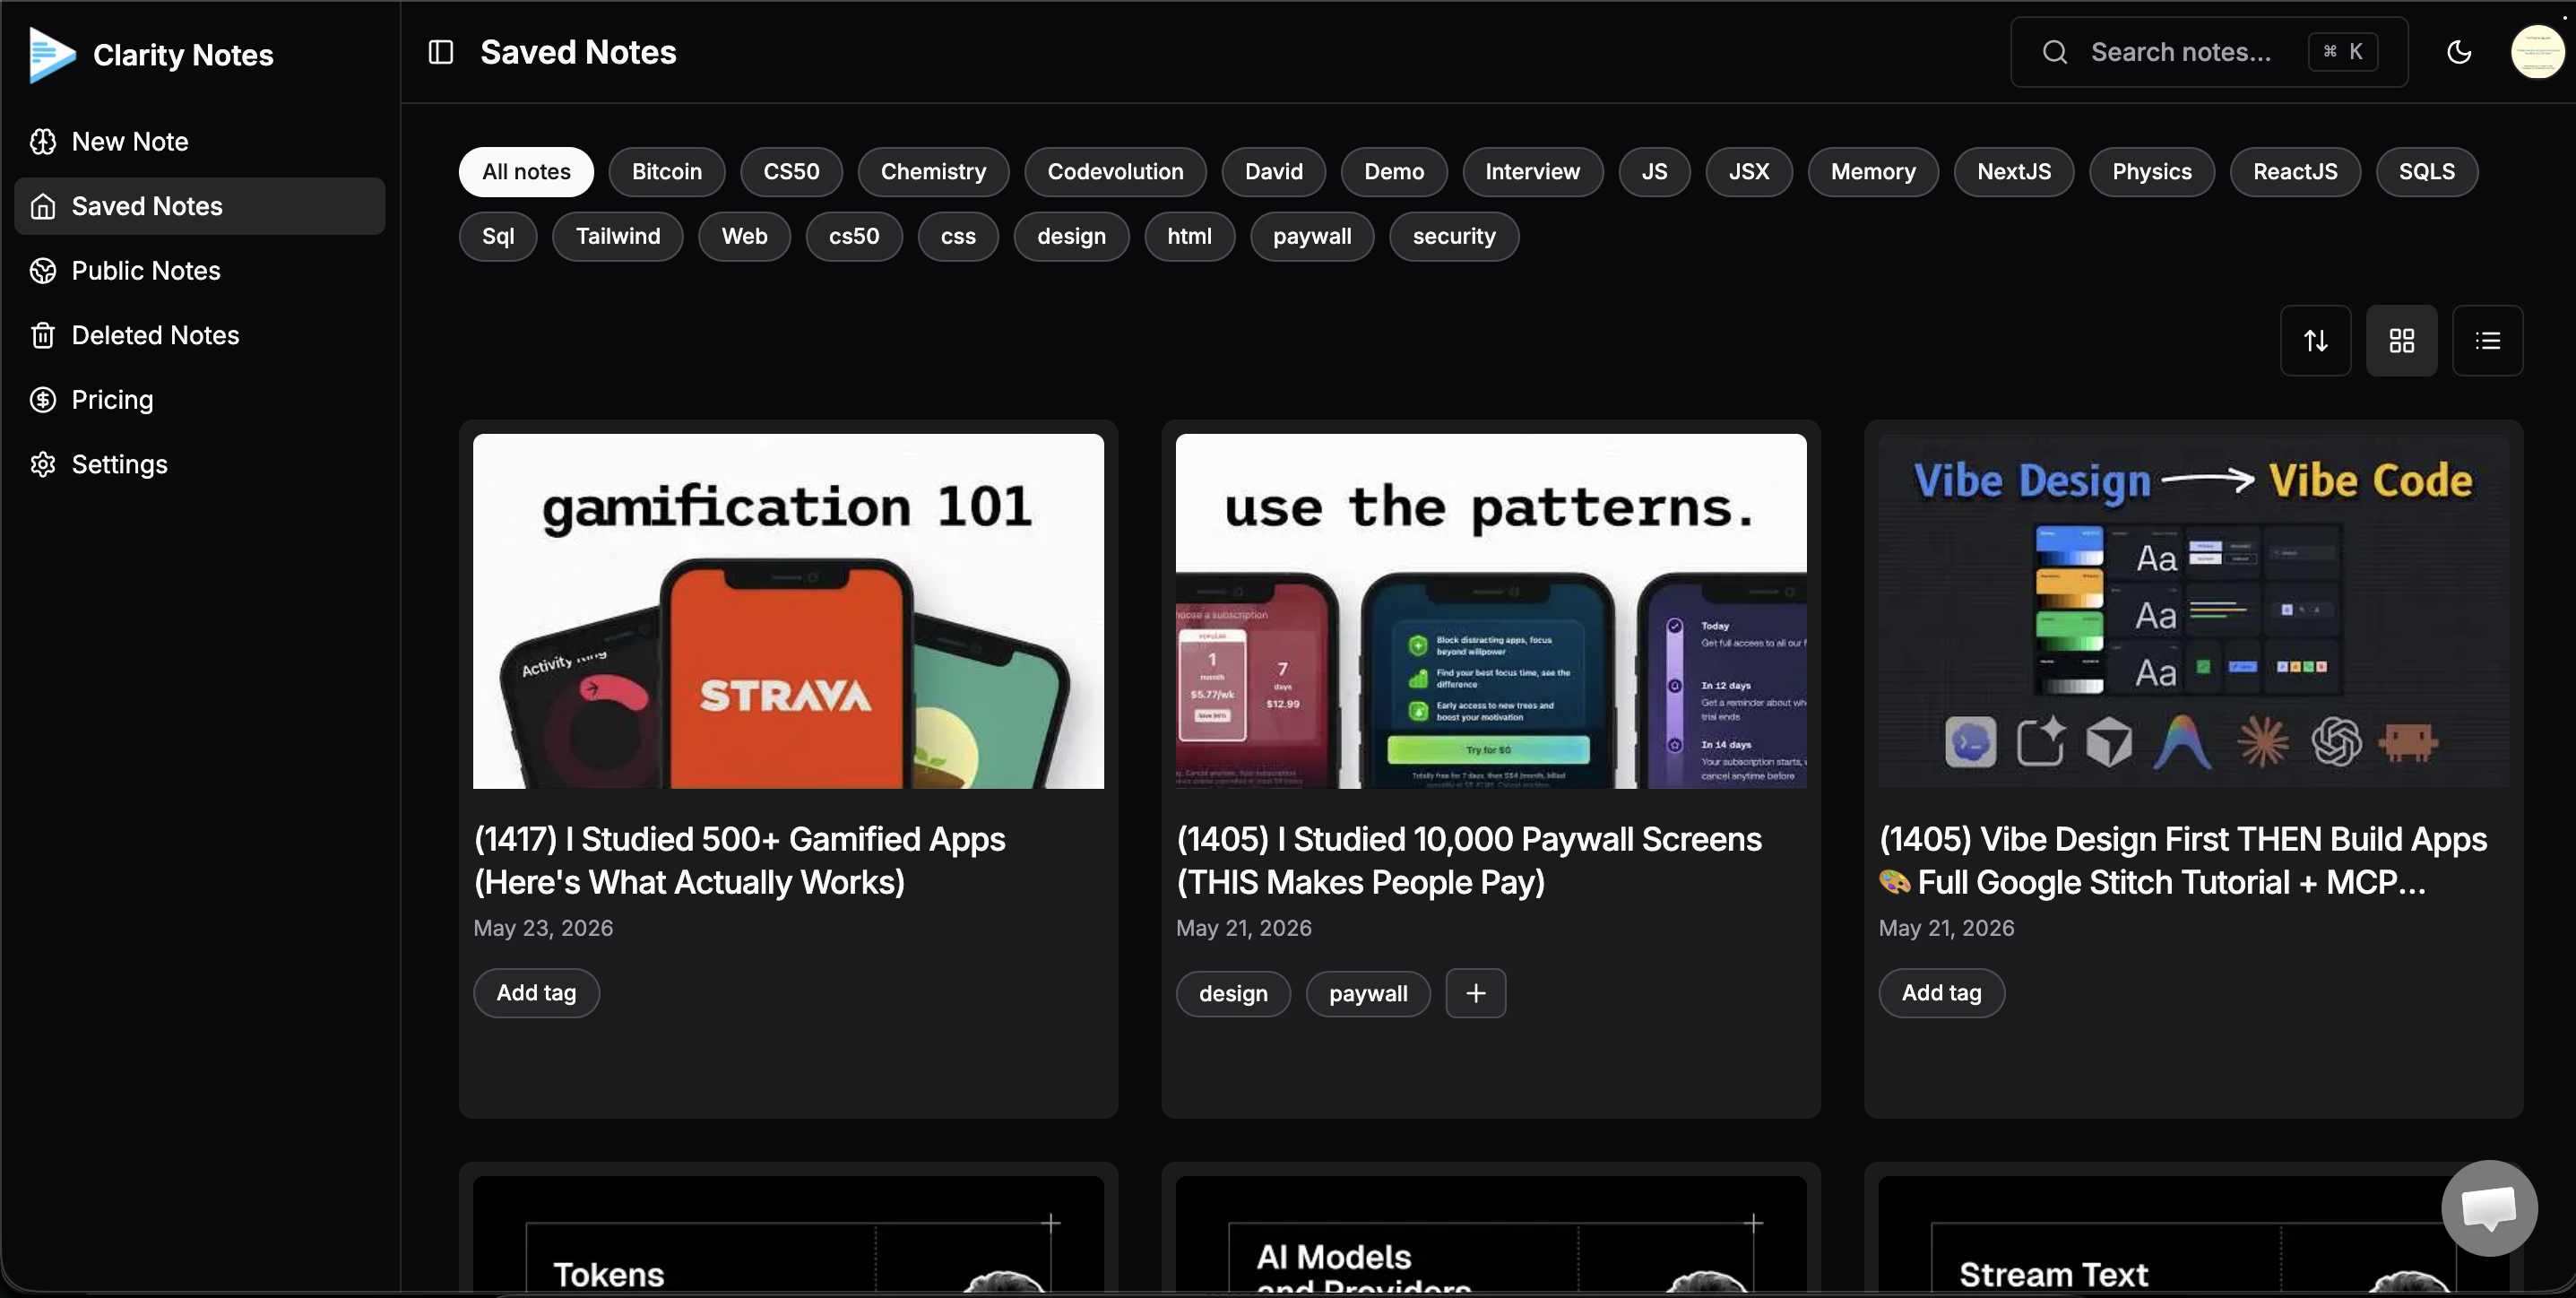The width and height of the screenshot is (2576, 1298).
Task: Filter notes by Bitcoin tag
Action: tap(667, 172)
